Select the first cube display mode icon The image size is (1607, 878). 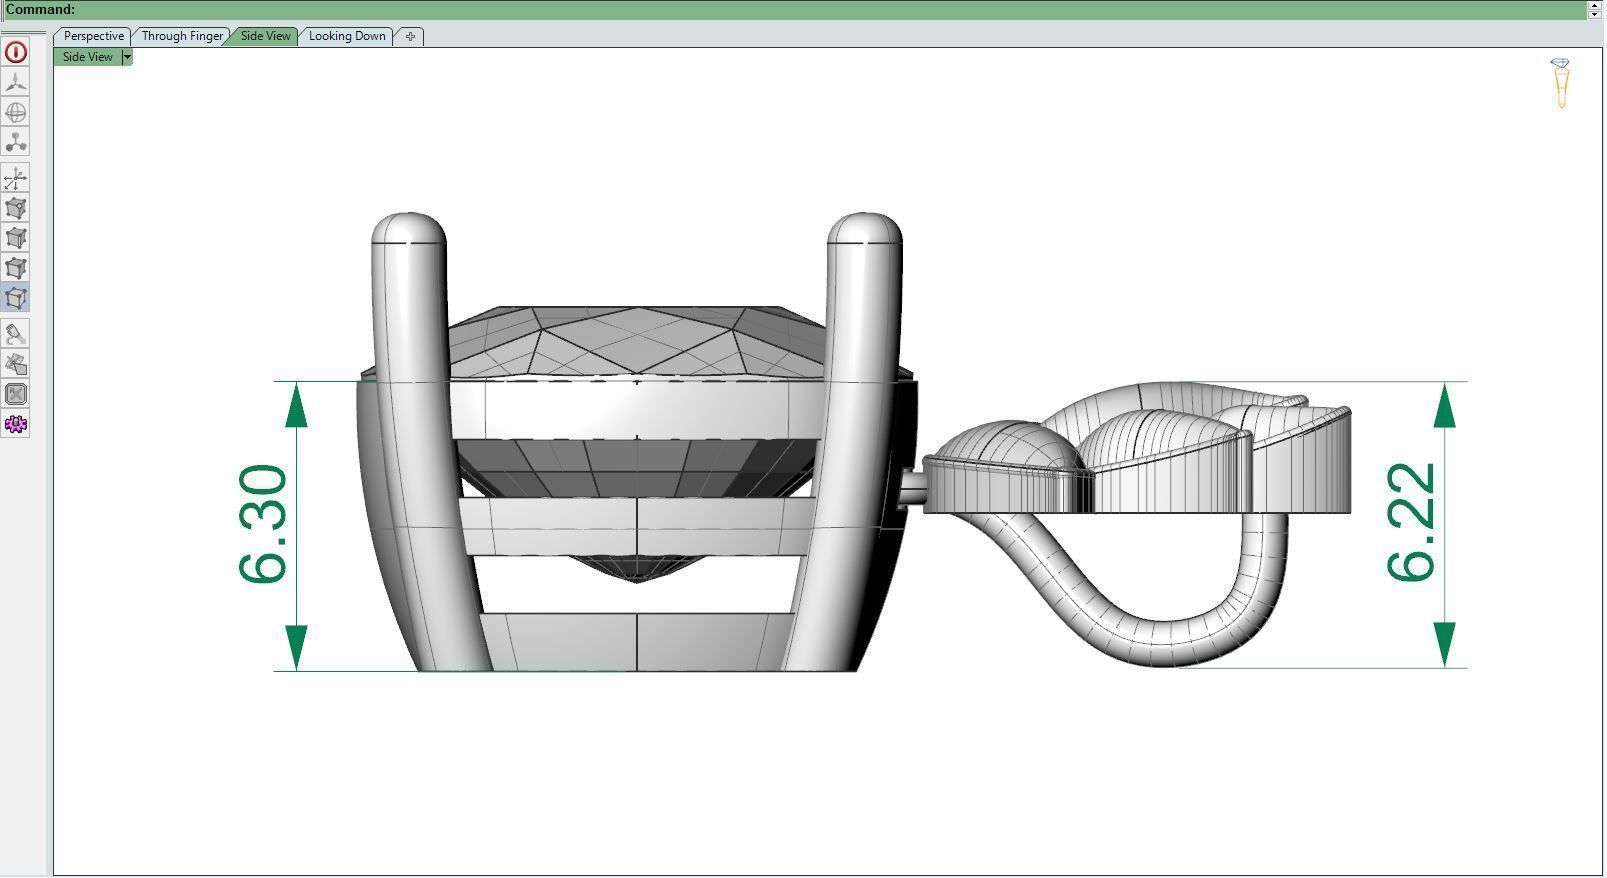(x=16, y=208)
